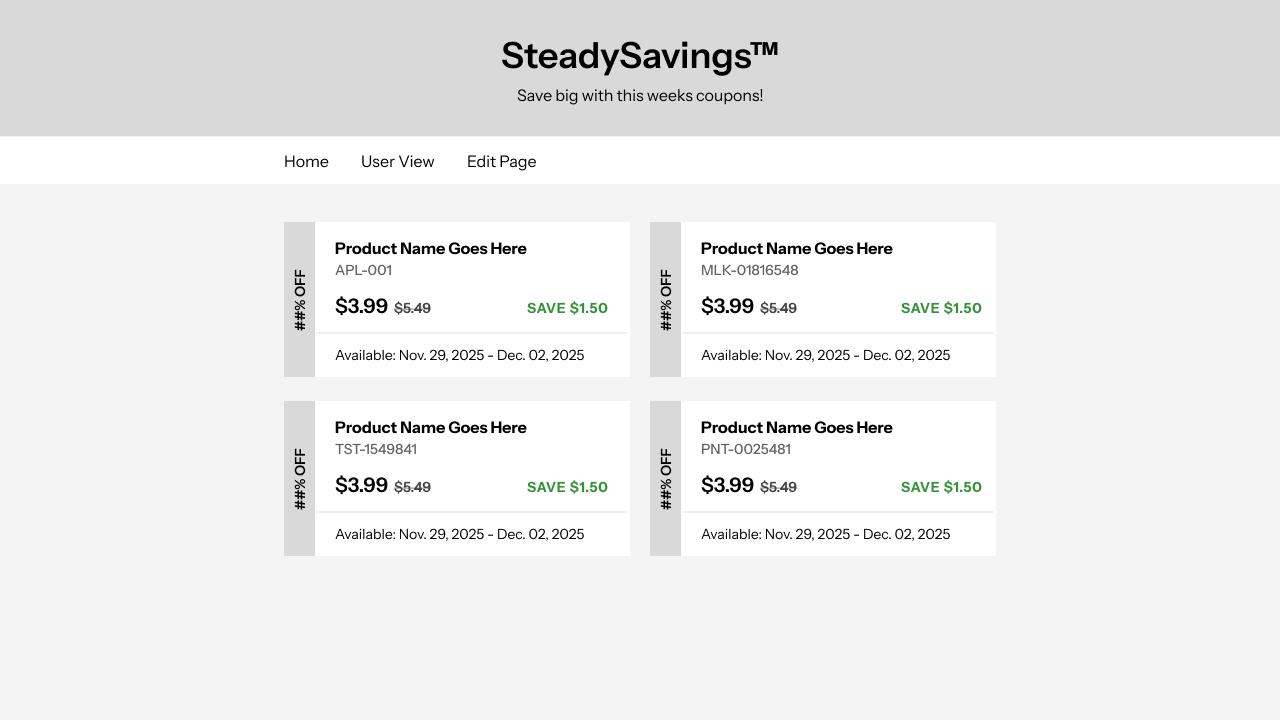Switch to User View

(397, 161)
